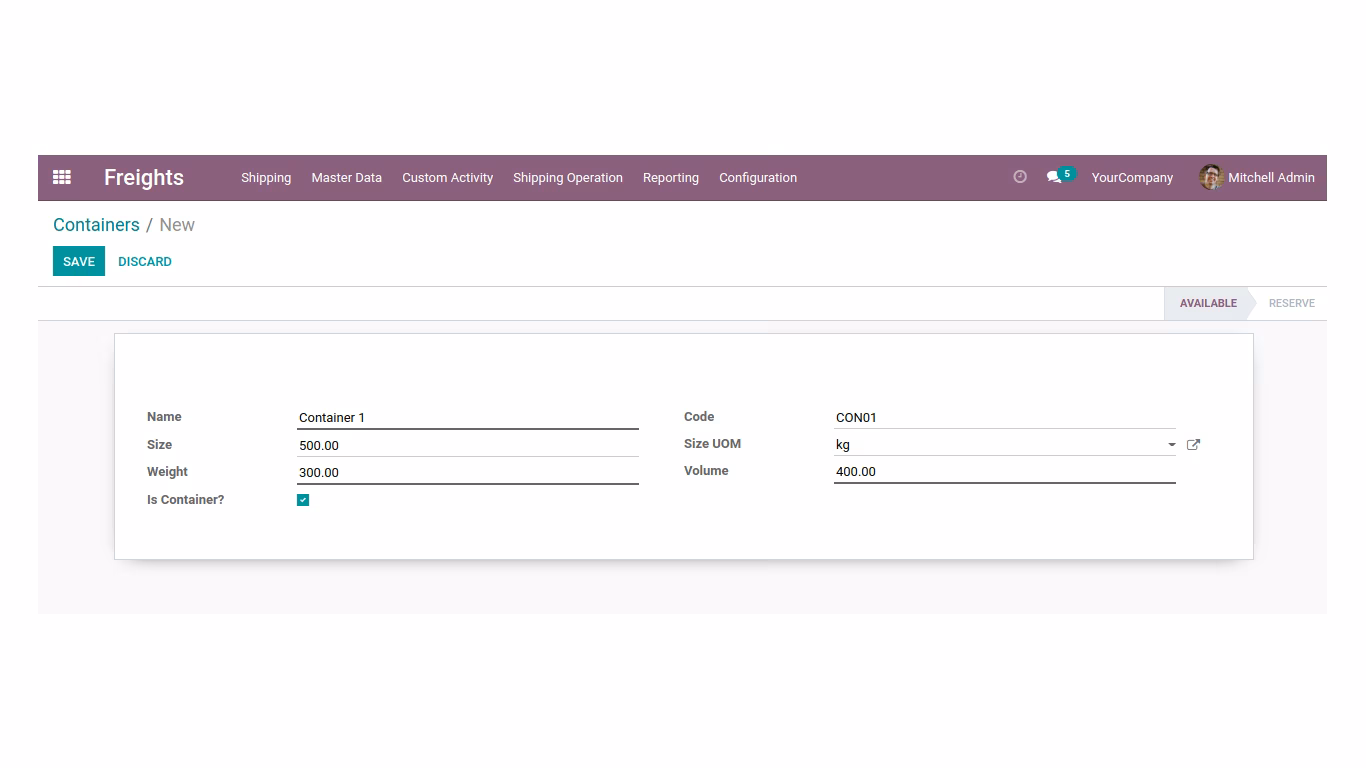The height and width of the screenshot is (768, 1366).
Task: Click the Volume label
Action: click(x=706, y=471)
